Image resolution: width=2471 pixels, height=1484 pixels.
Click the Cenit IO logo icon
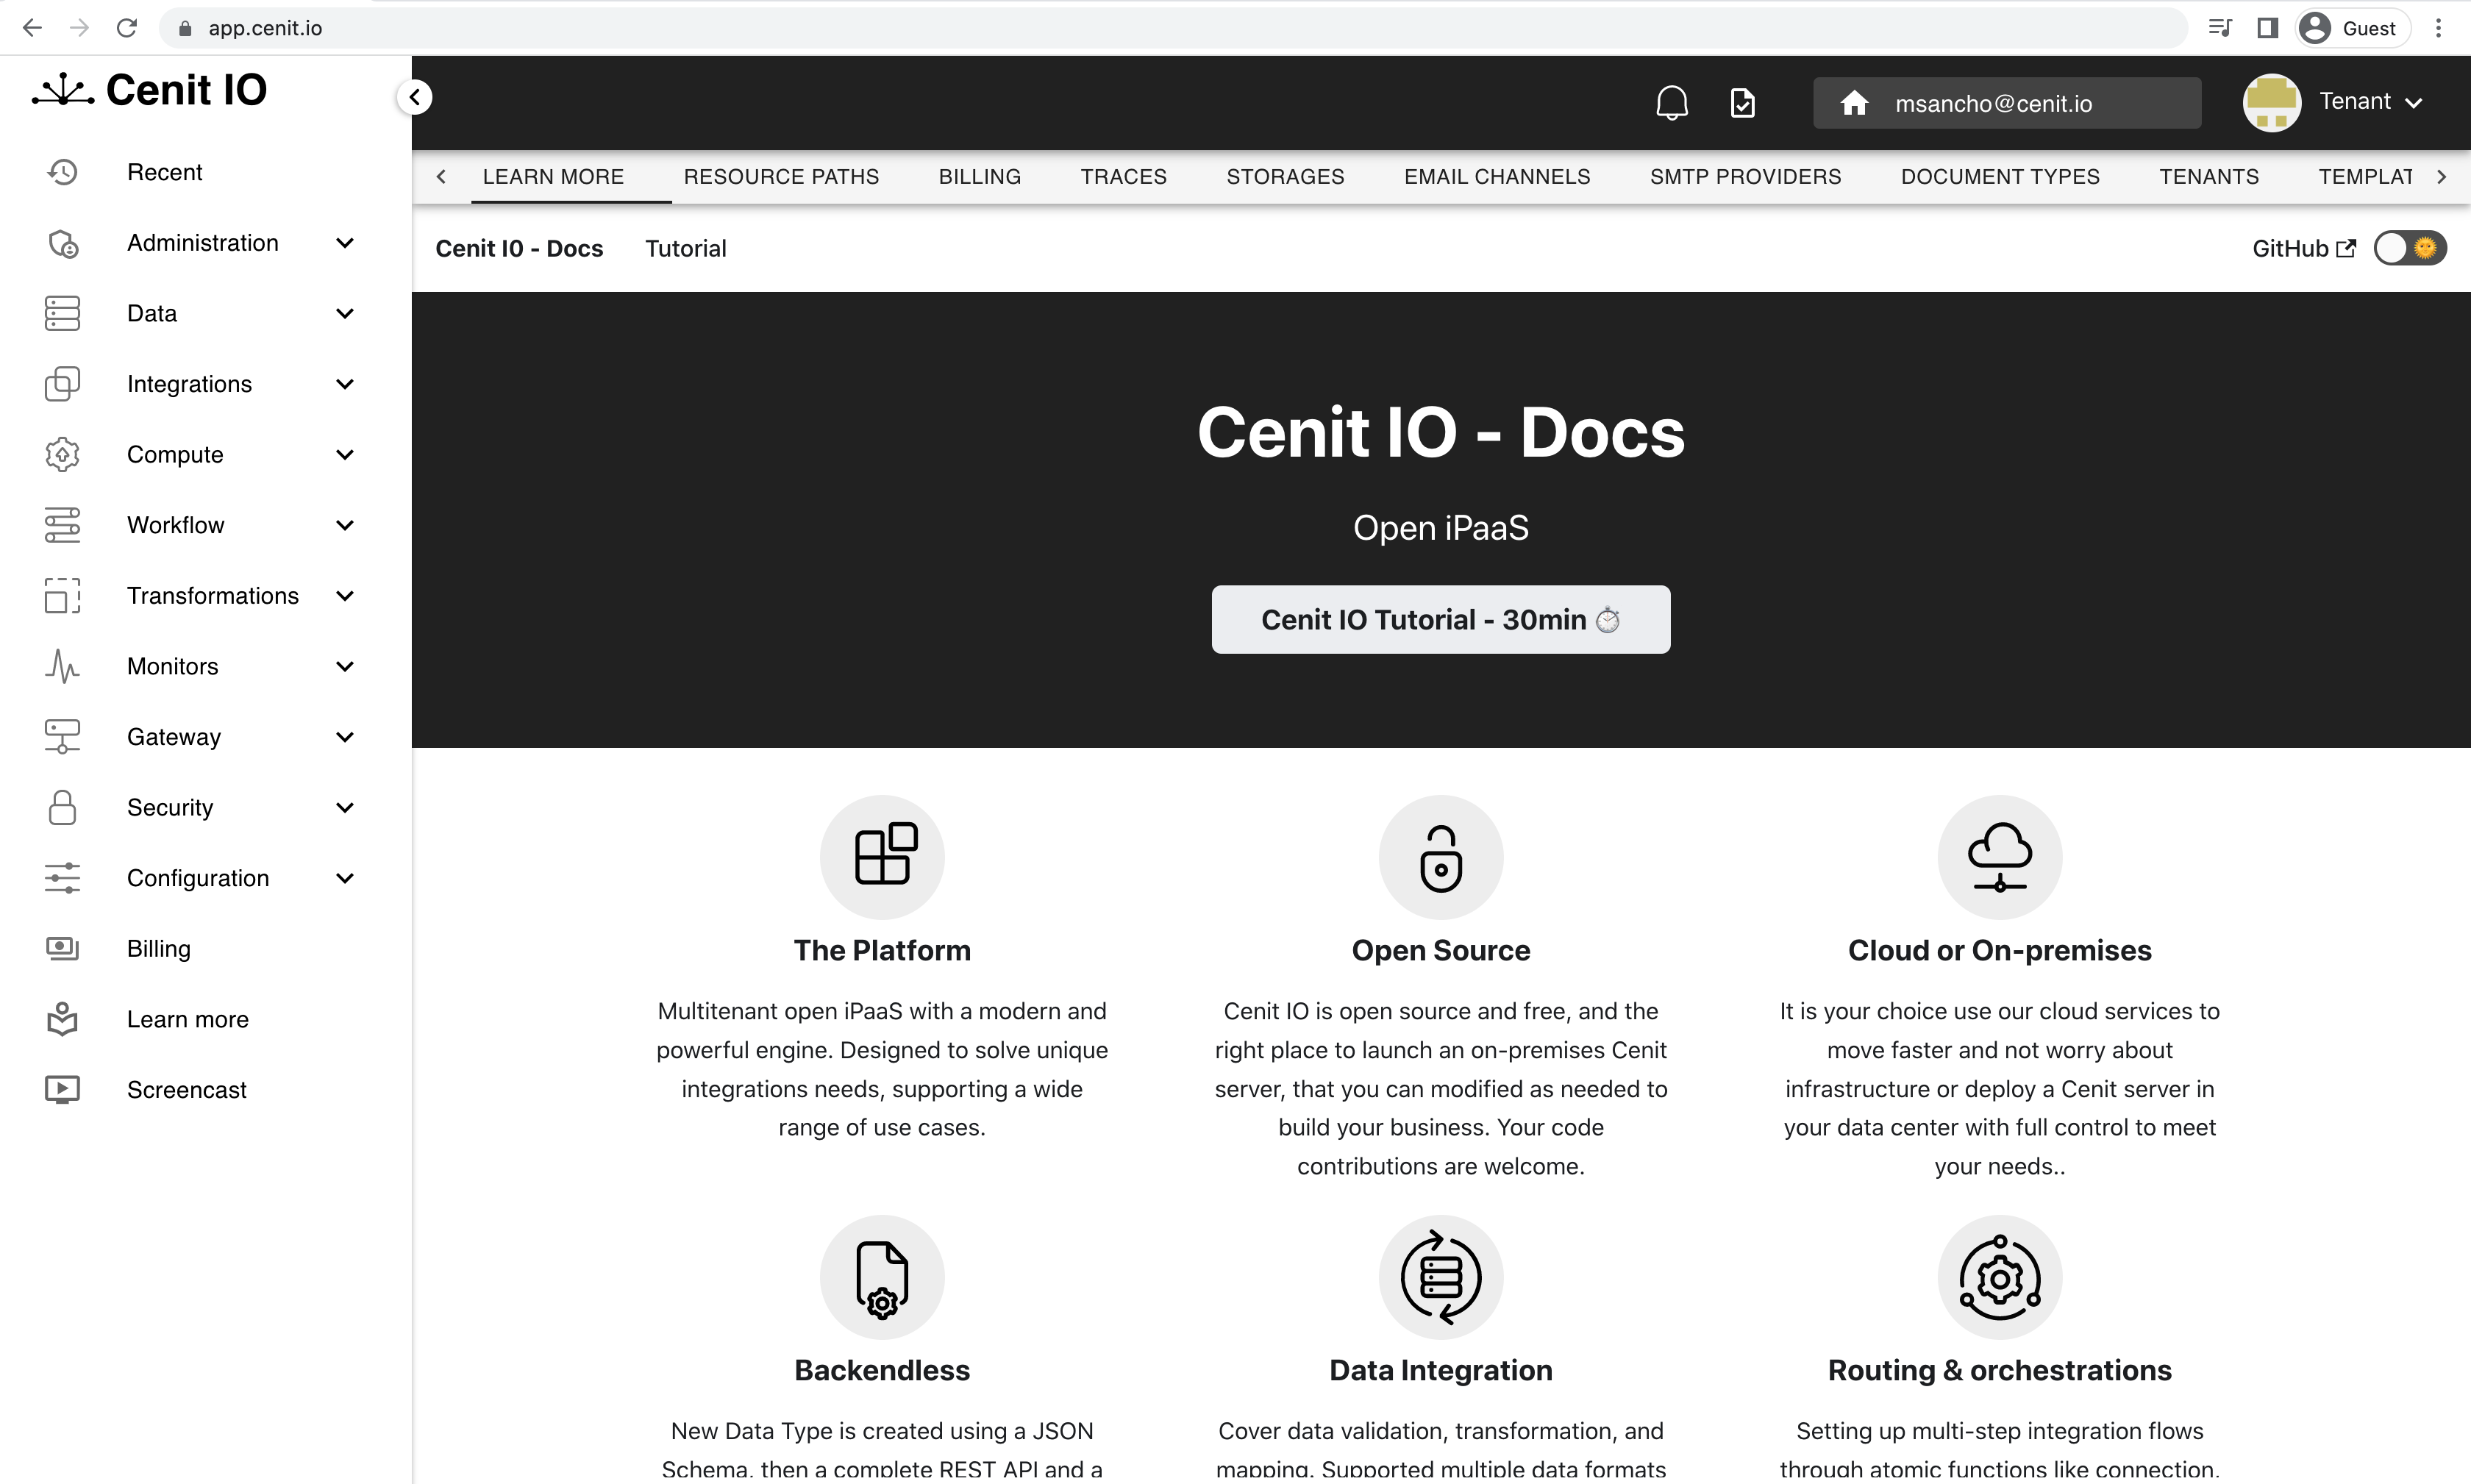[63, 90]
